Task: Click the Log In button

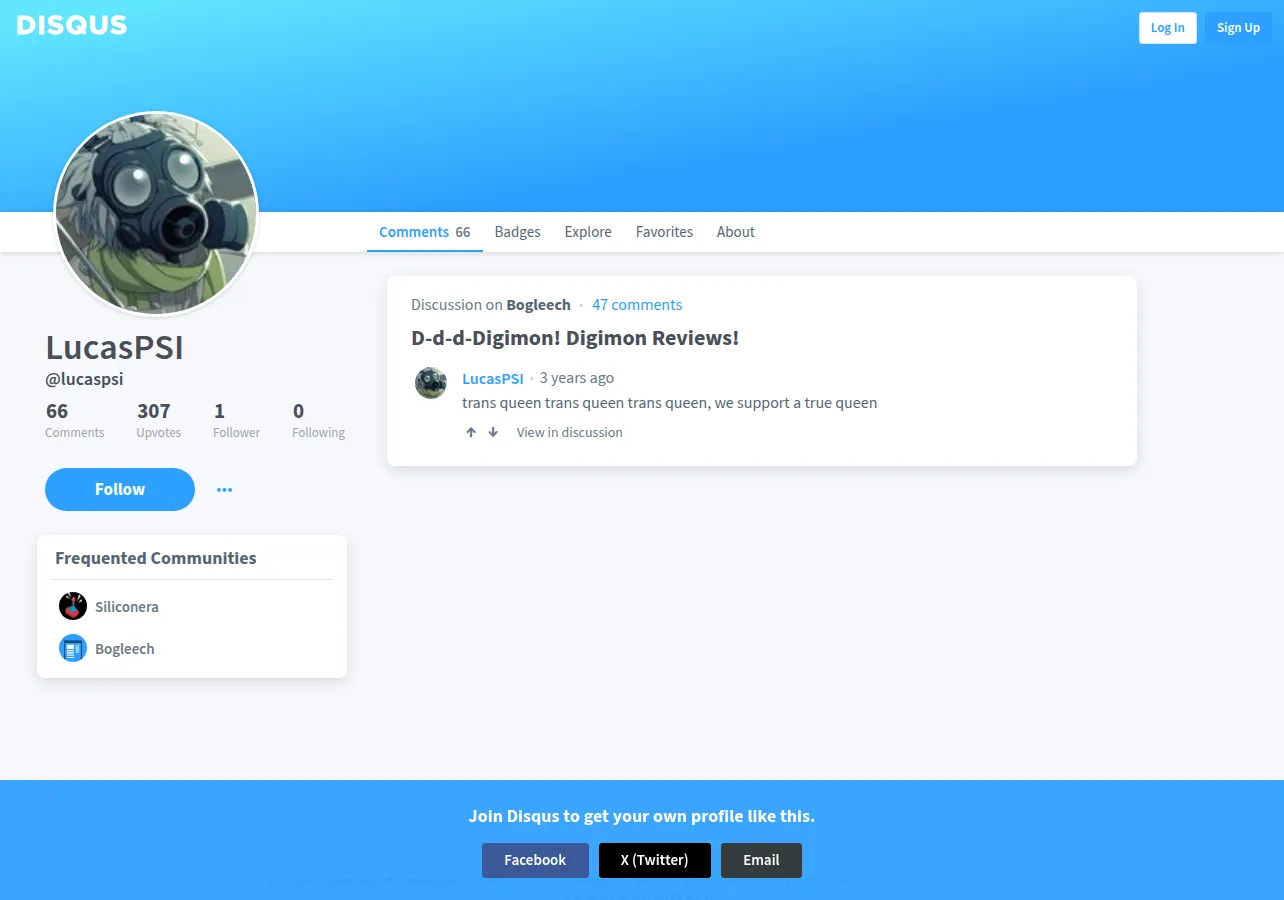Action: coord(1168,28)
